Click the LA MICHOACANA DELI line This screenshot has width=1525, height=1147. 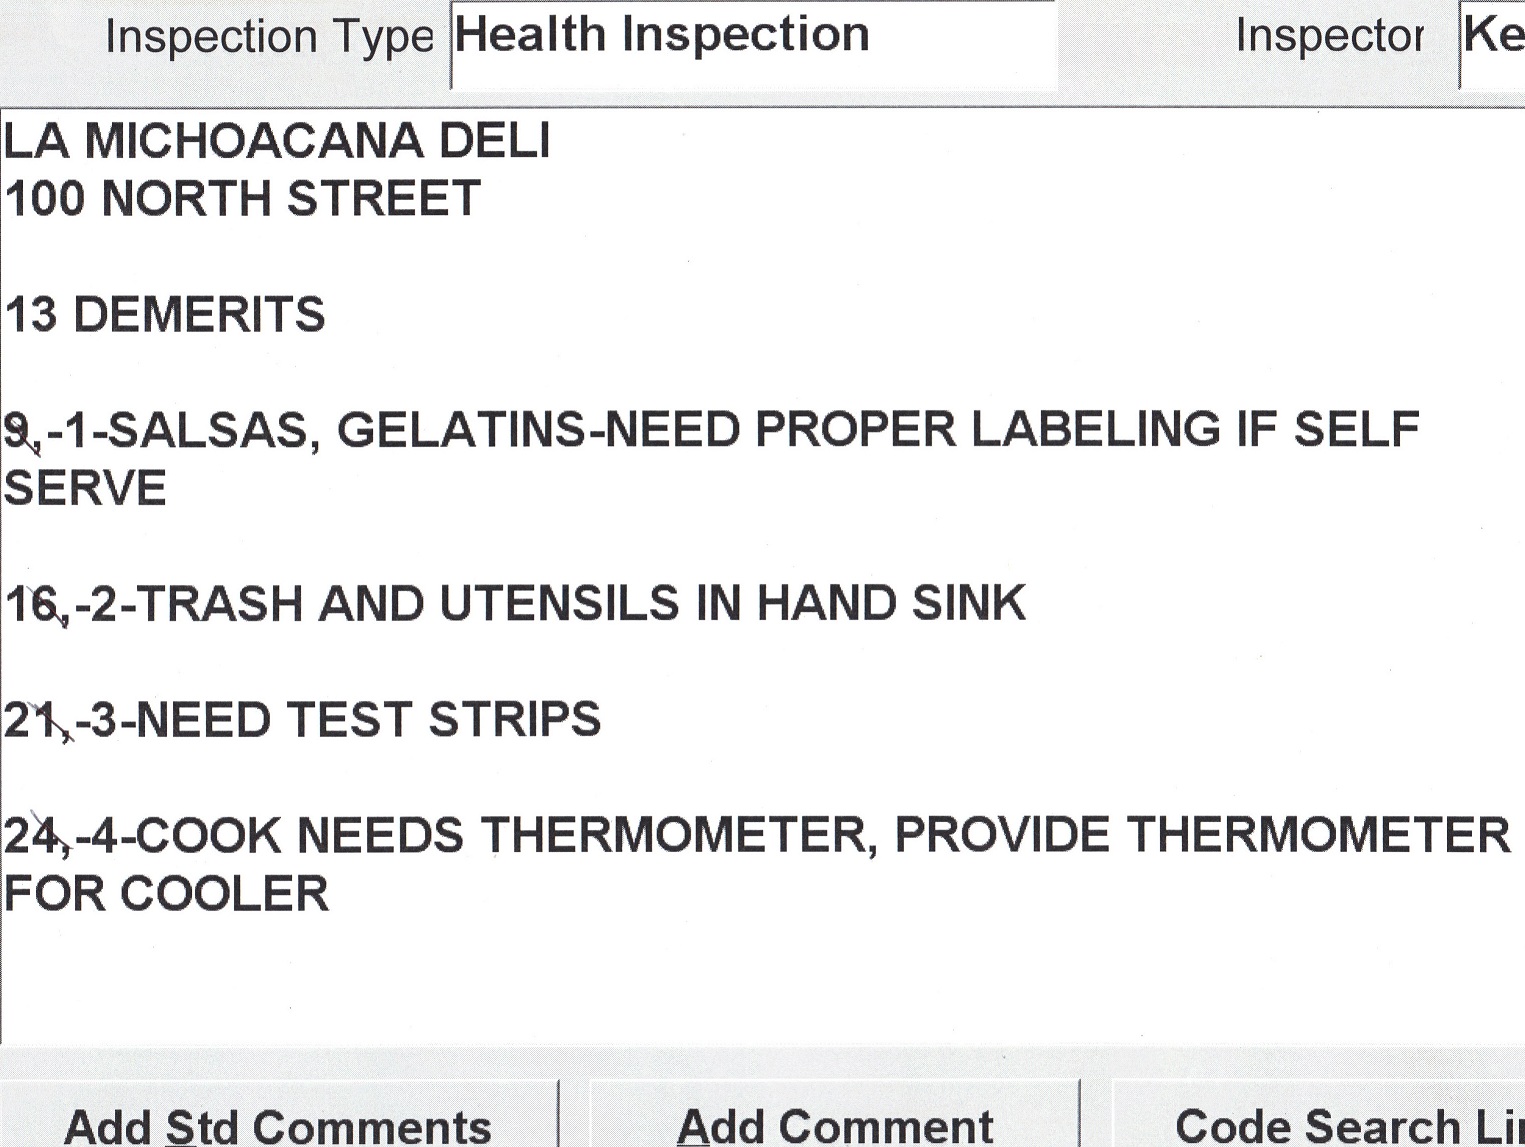tap(277, 141)
